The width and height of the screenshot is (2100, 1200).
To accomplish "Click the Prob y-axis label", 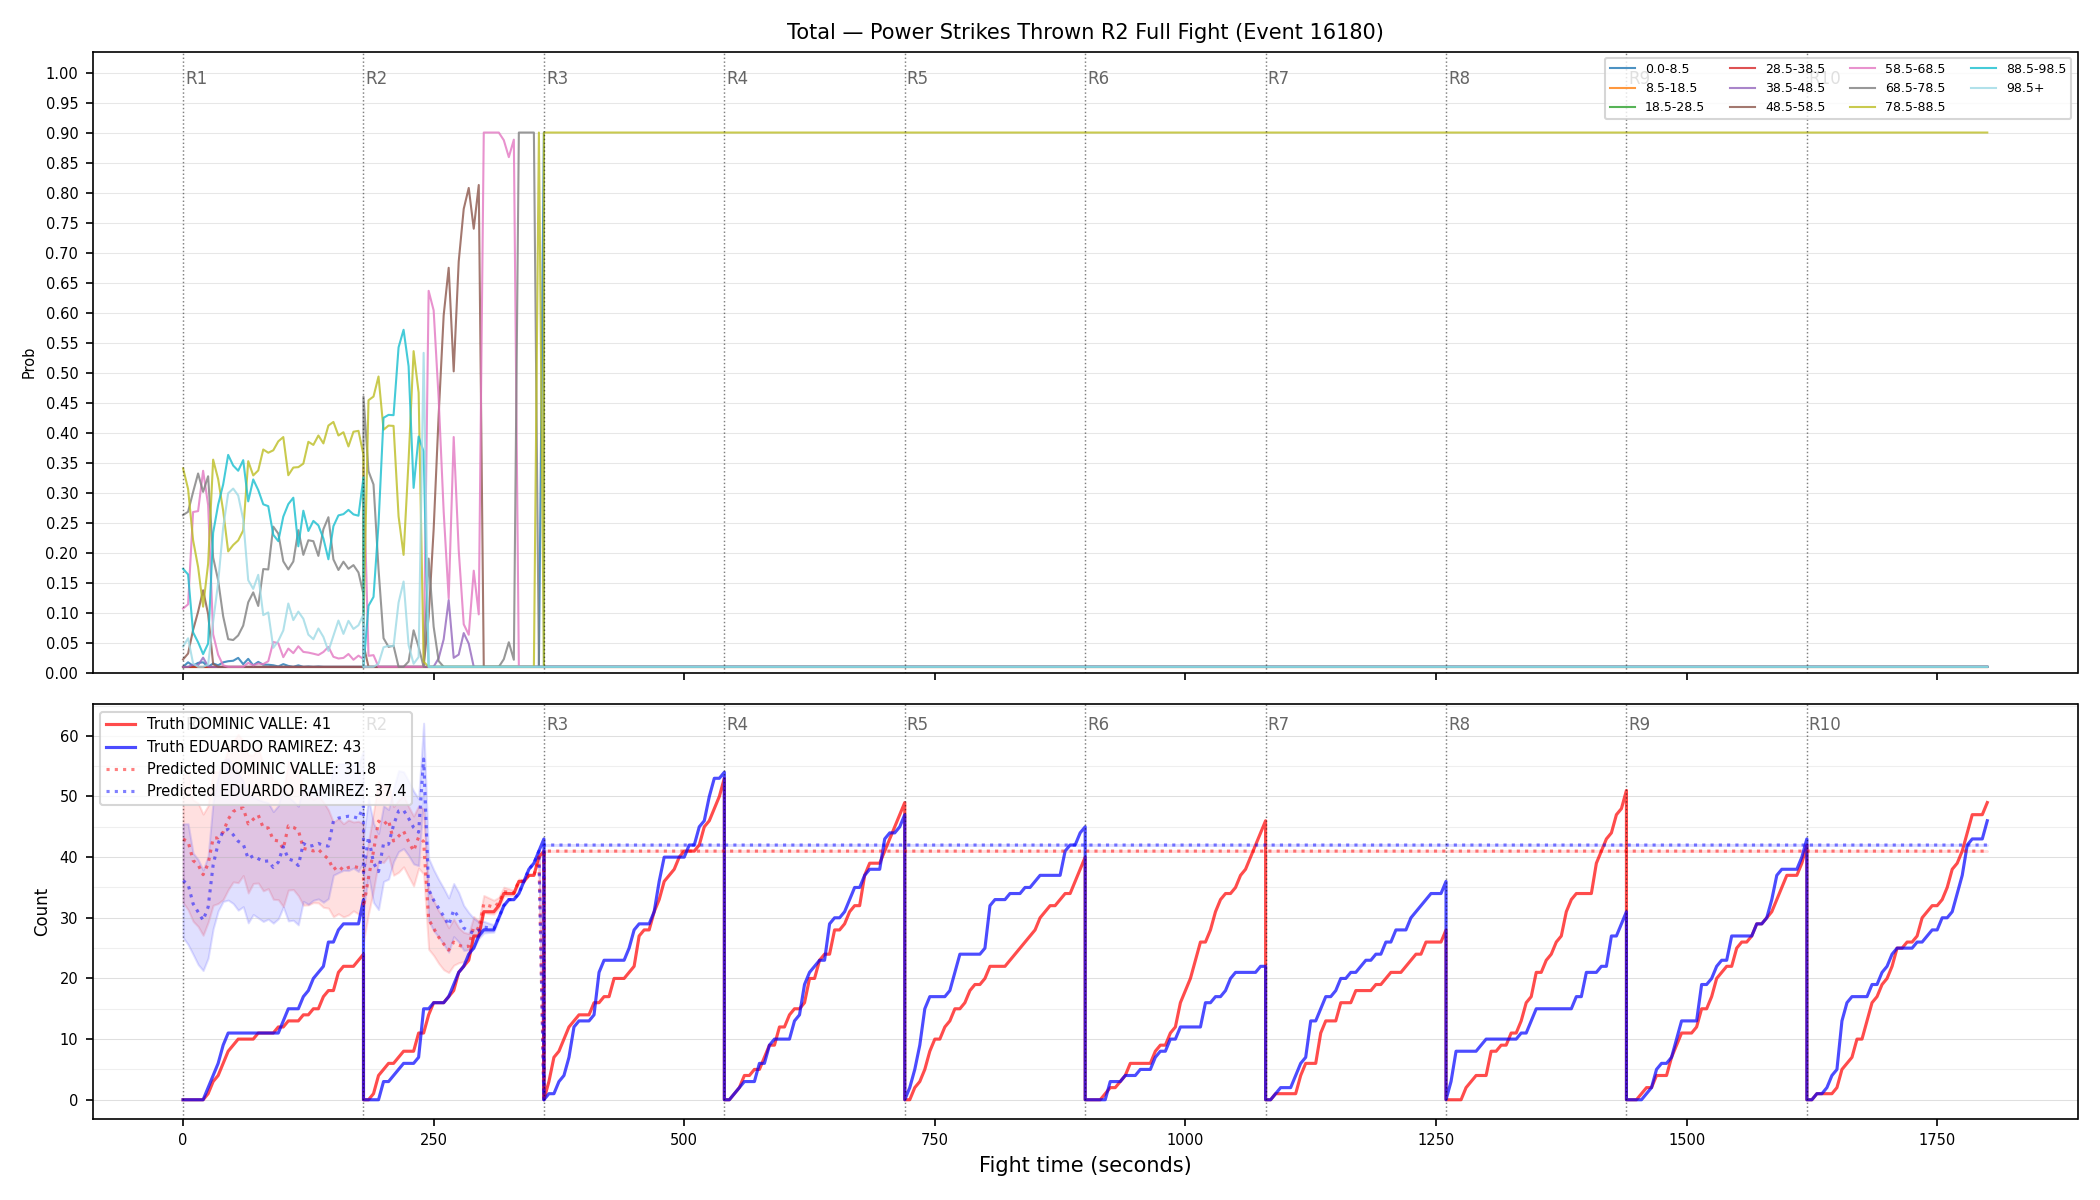I will pos(29,363).
